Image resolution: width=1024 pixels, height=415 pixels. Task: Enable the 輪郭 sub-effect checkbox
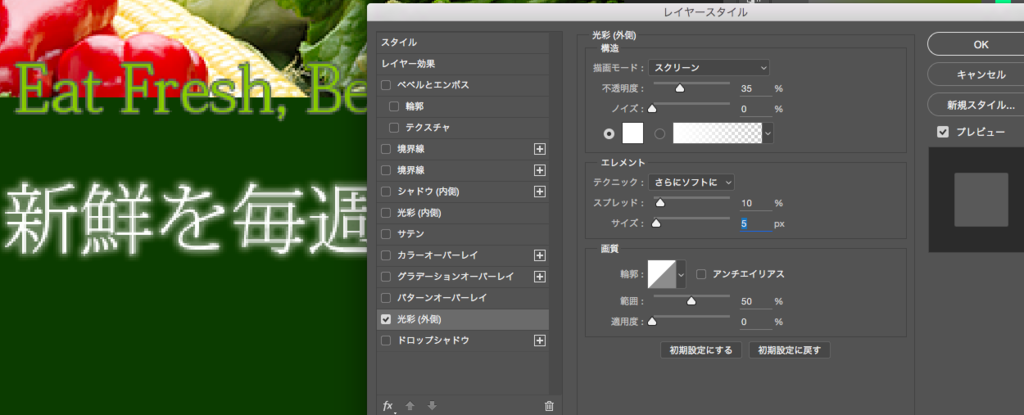pos(394,106)
